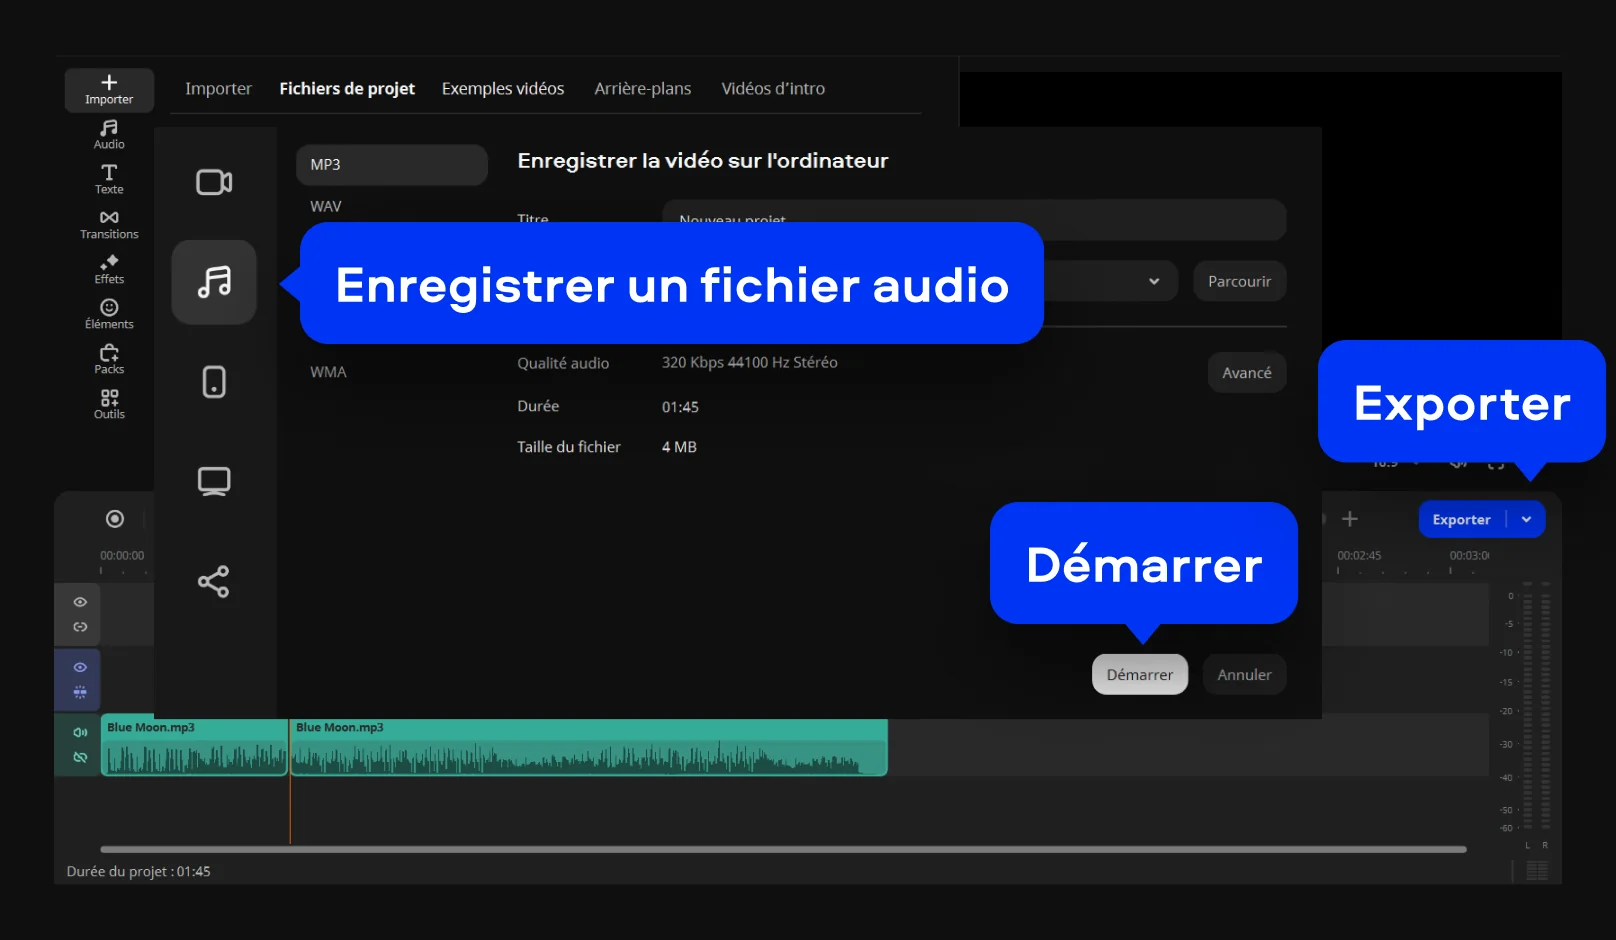Click the "Durée du projet : 01:45" status text

[x=138, y=871]
